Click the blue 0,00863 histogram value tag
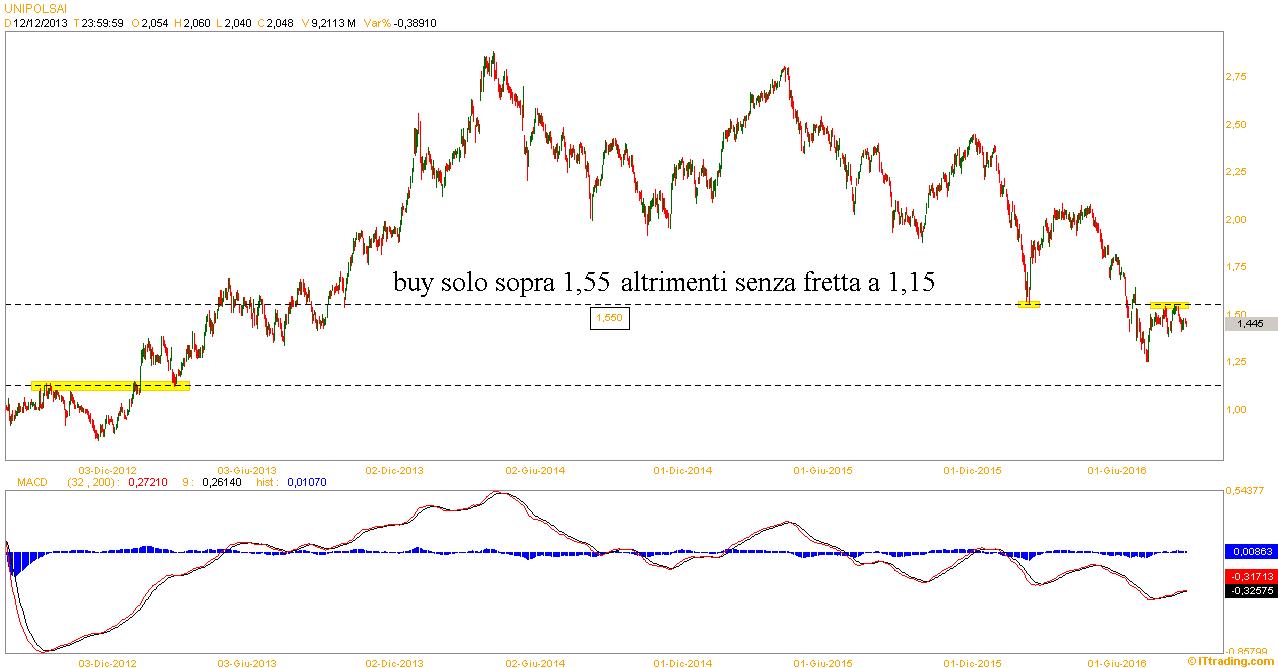 (x=1249, y=551)
